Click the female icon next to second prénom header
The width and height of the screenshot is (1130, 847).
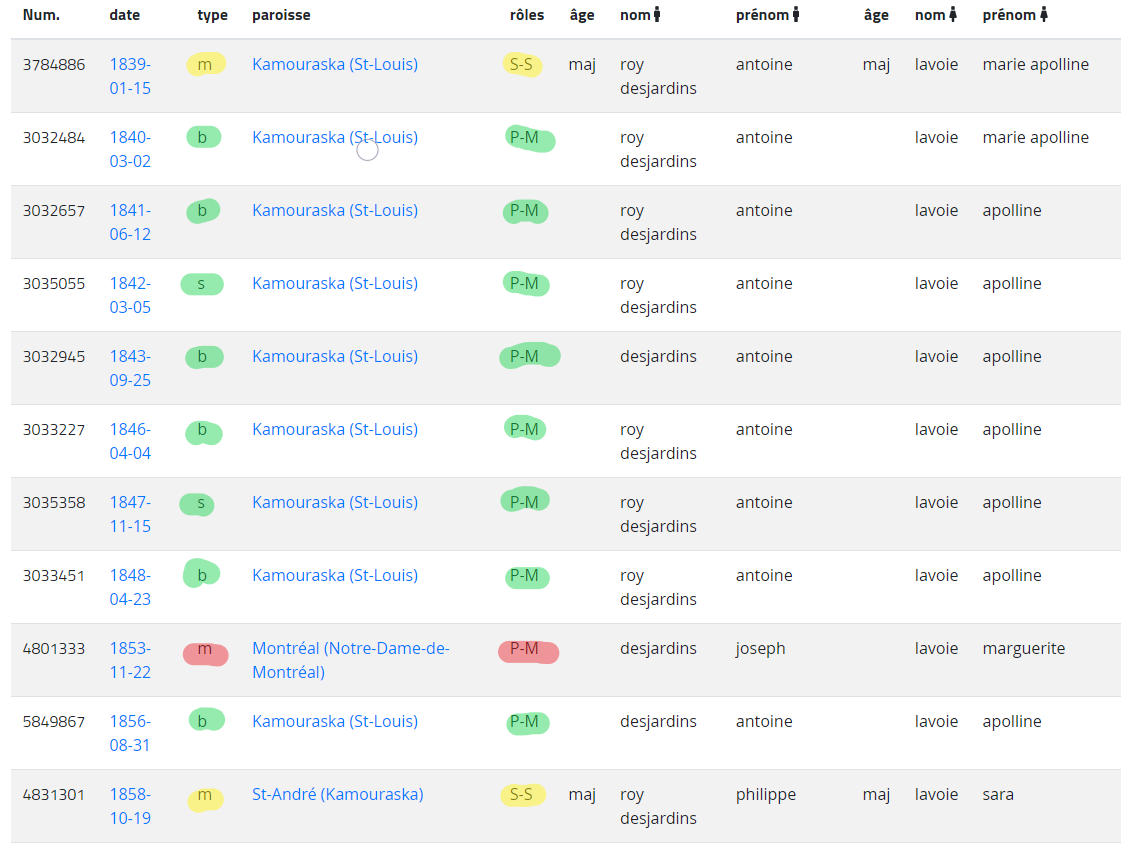pyautogui.click(x=1044, y=14)
